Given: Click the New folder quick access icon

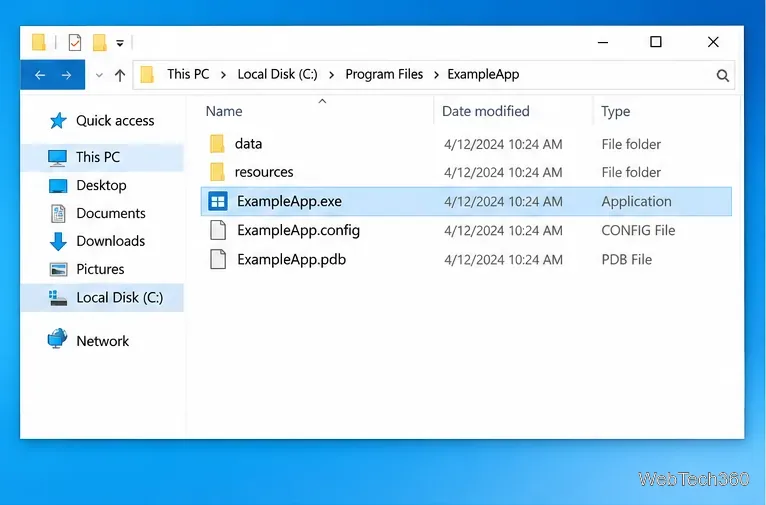Looking at the screenshot, I should [100, 42].
